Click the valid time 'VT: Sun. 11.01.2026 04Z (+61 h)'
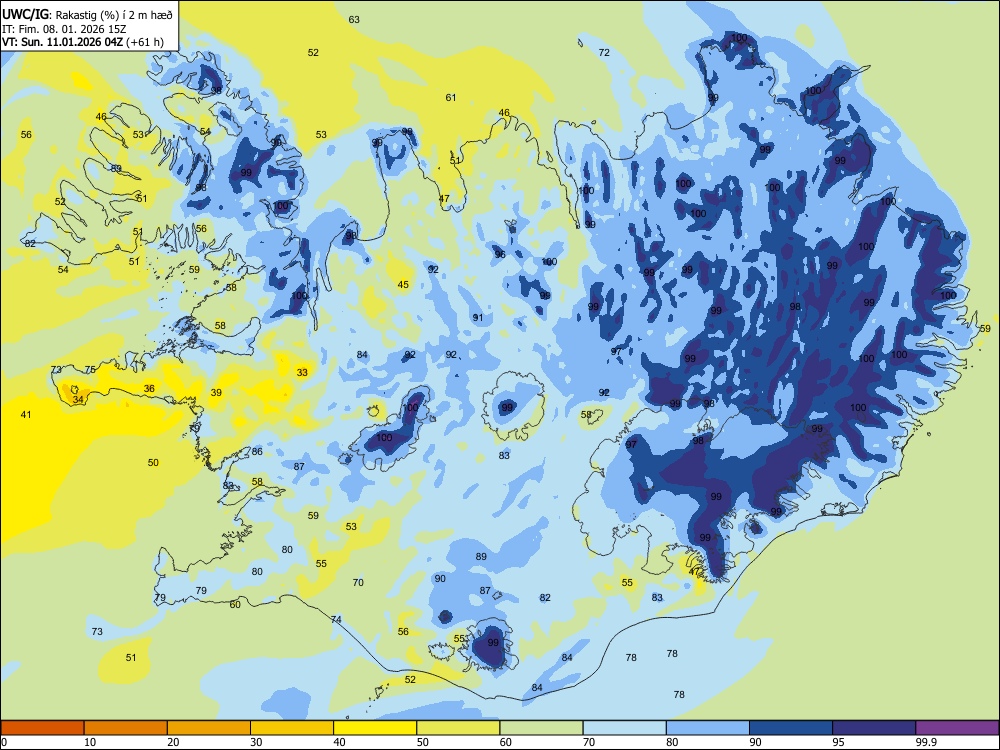 coord(83,42)
